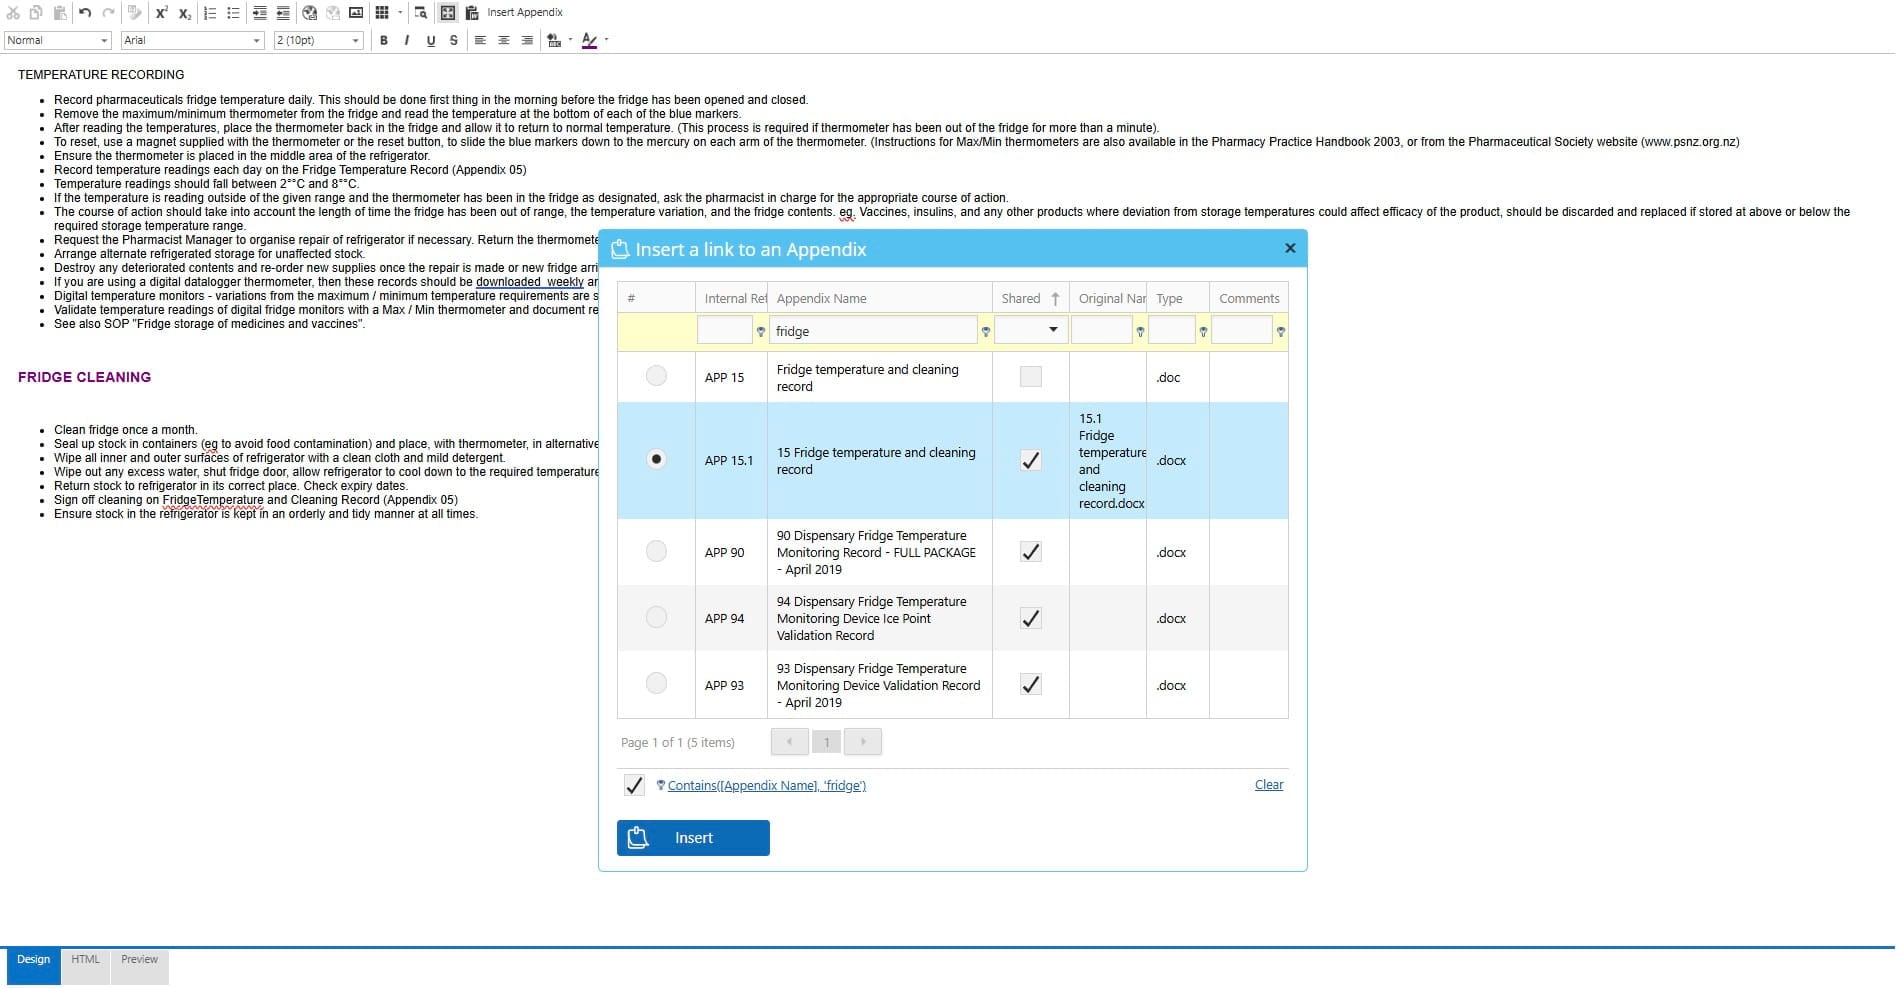This screenshot has width=1896, height=988.
Task: Click the insert hyperlink globe icon
Action: click(x=309, y=13)
